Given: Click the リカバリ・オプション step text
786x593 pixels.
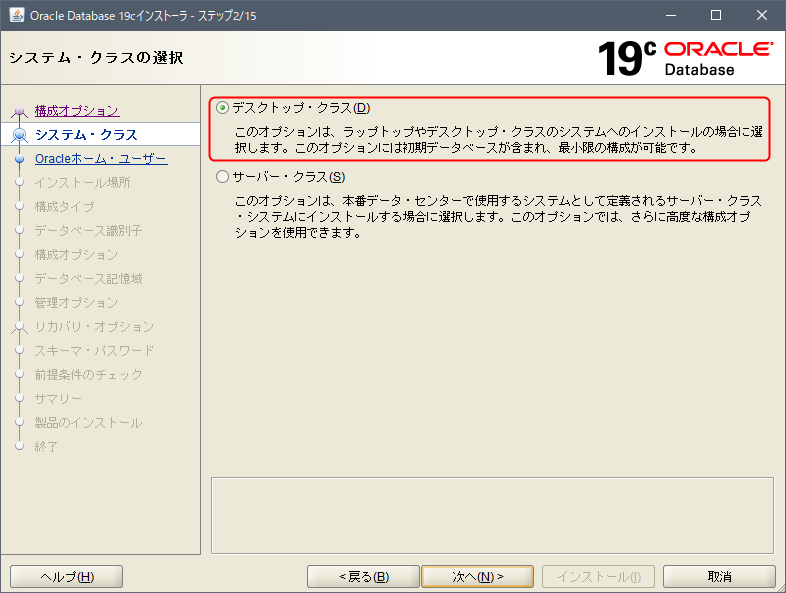Looking at the screenshot, I should click(94, 327).
